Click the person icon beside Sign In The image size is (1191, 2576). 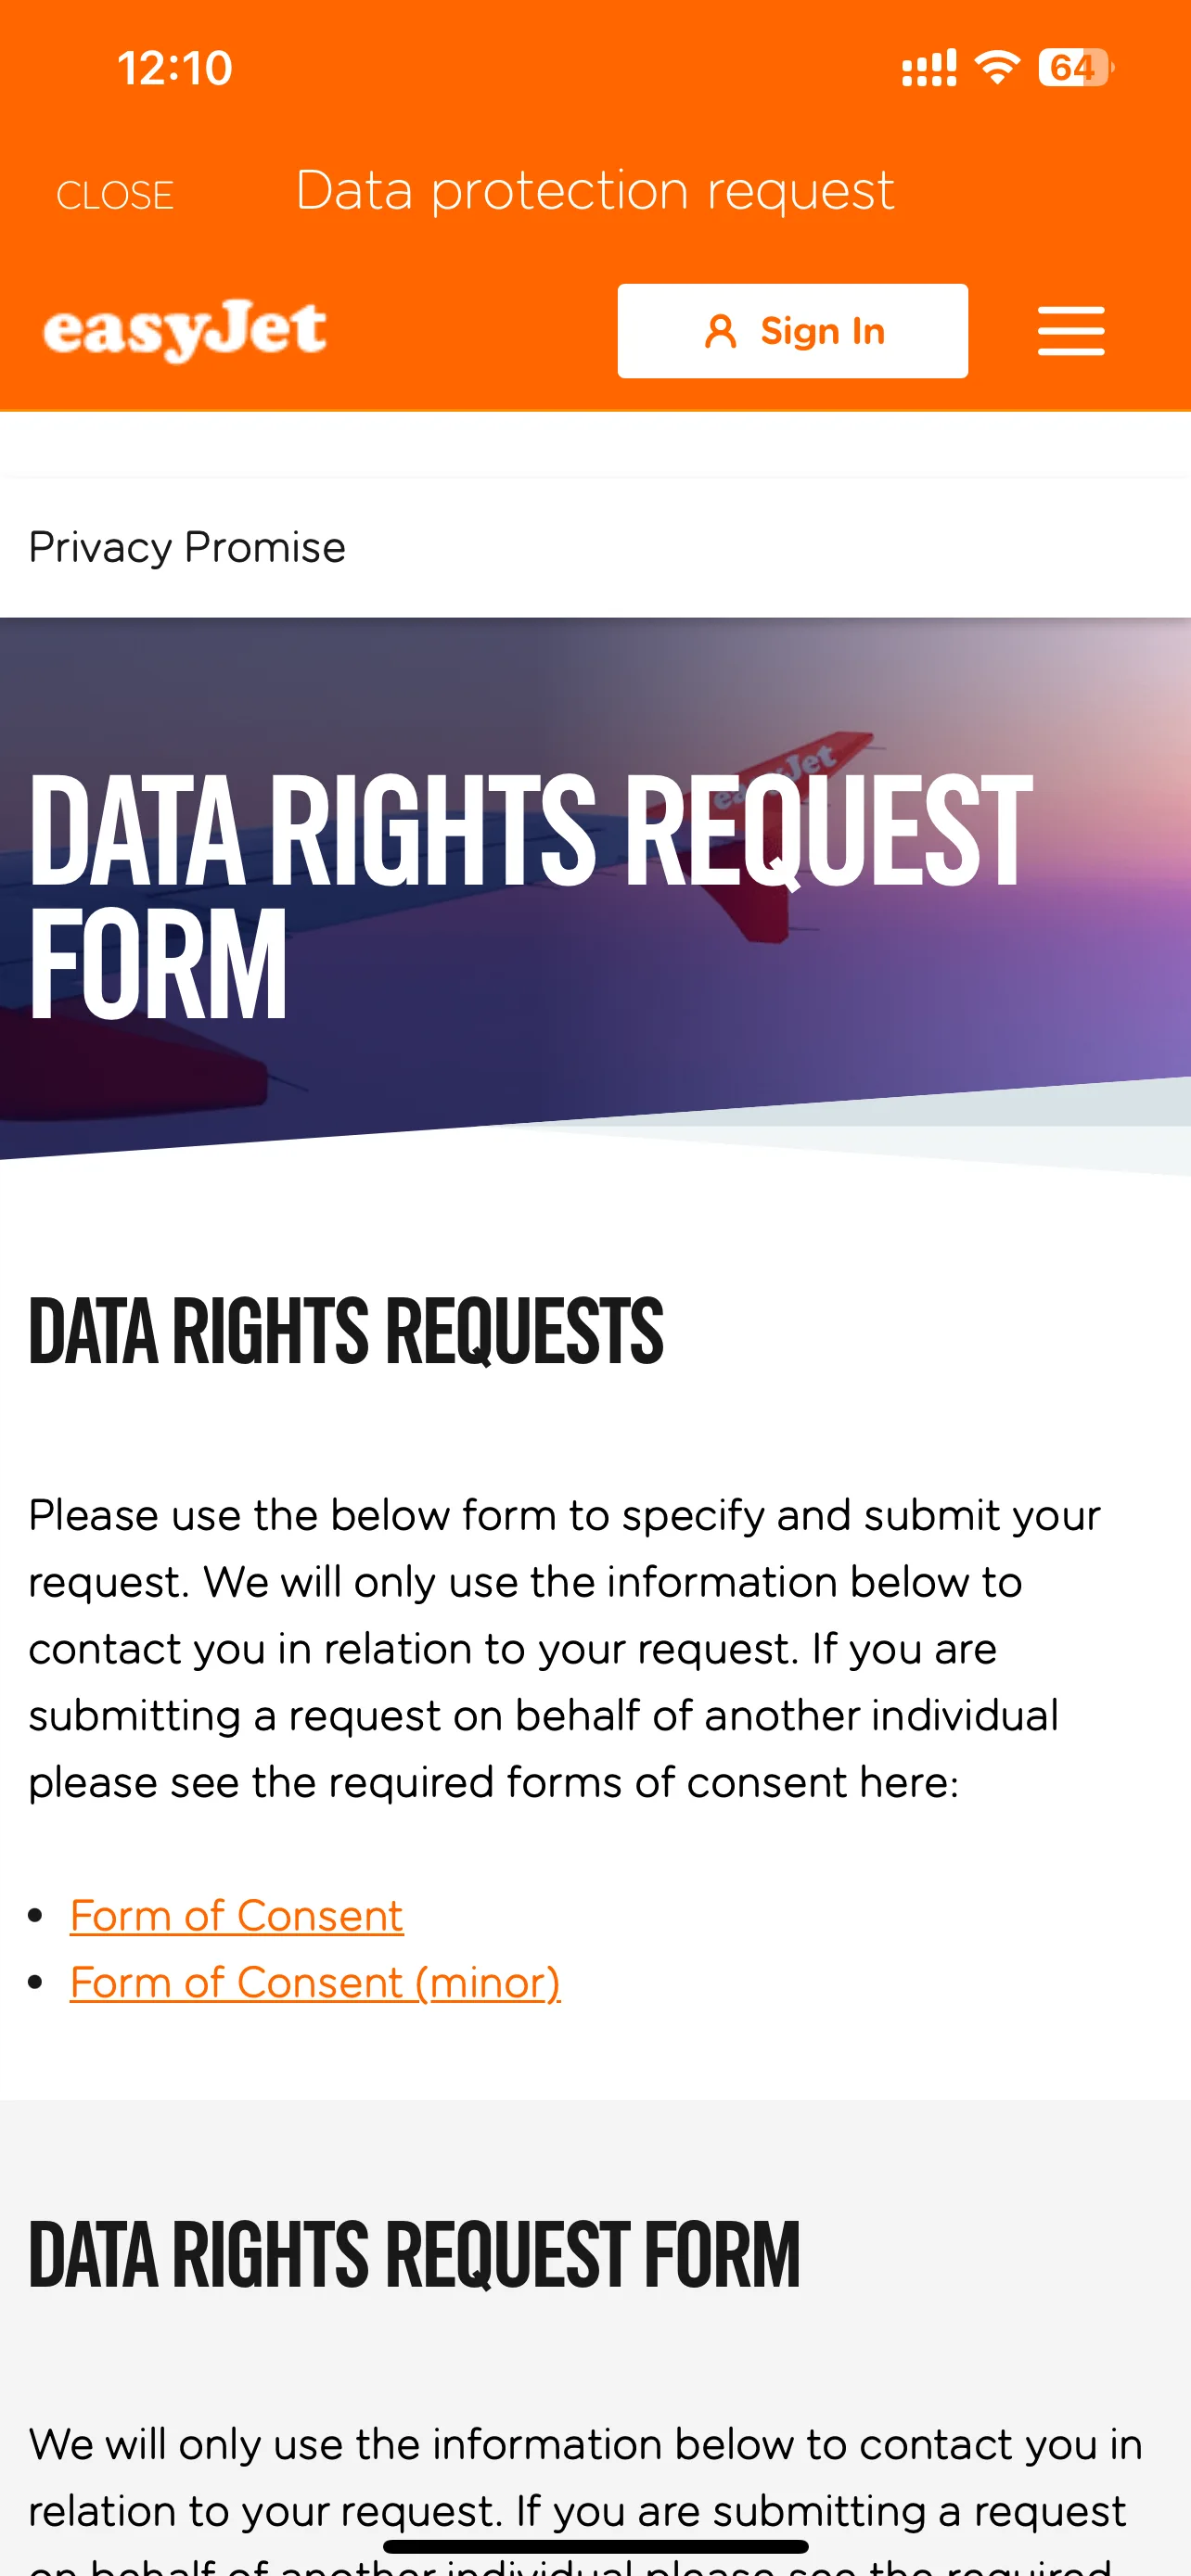[720, 331]
